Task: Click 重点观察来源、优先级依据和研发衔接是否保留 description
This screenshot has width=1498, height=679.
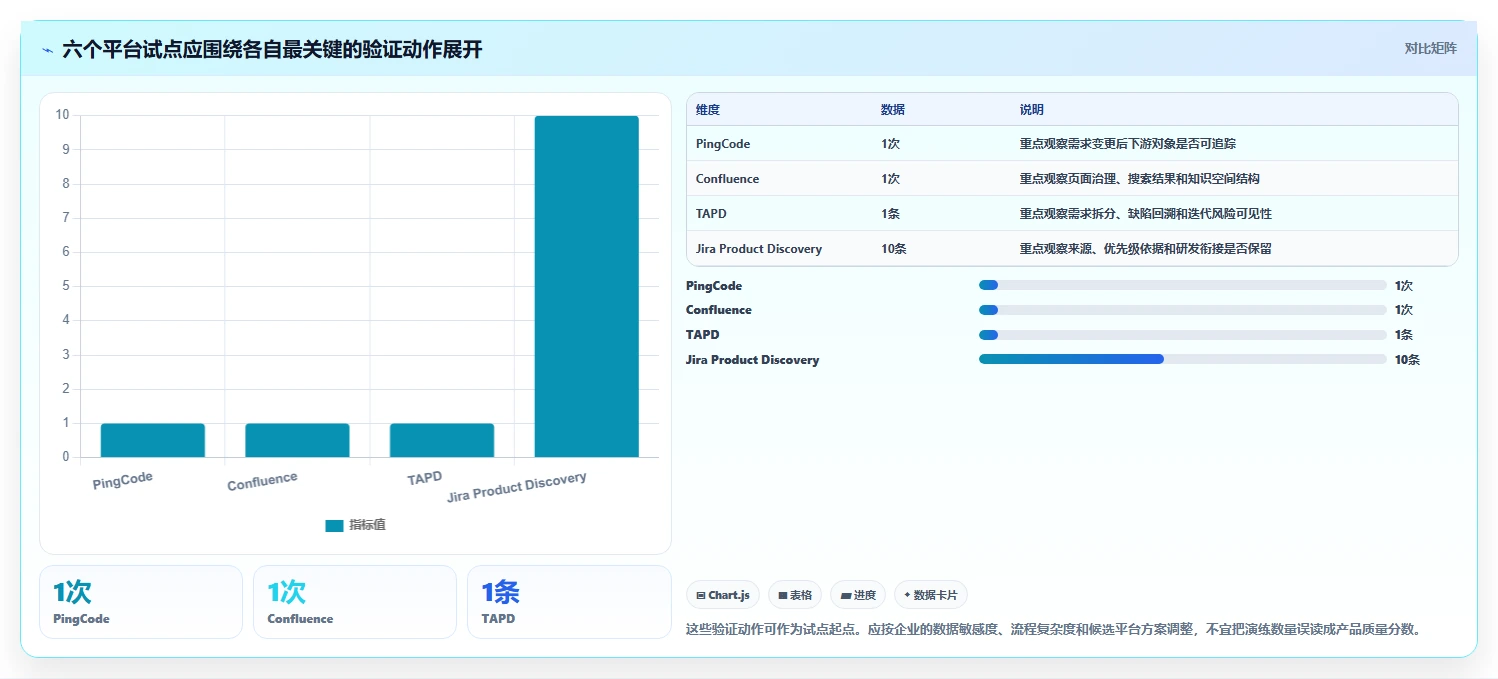Action: tap(1146, 249)
